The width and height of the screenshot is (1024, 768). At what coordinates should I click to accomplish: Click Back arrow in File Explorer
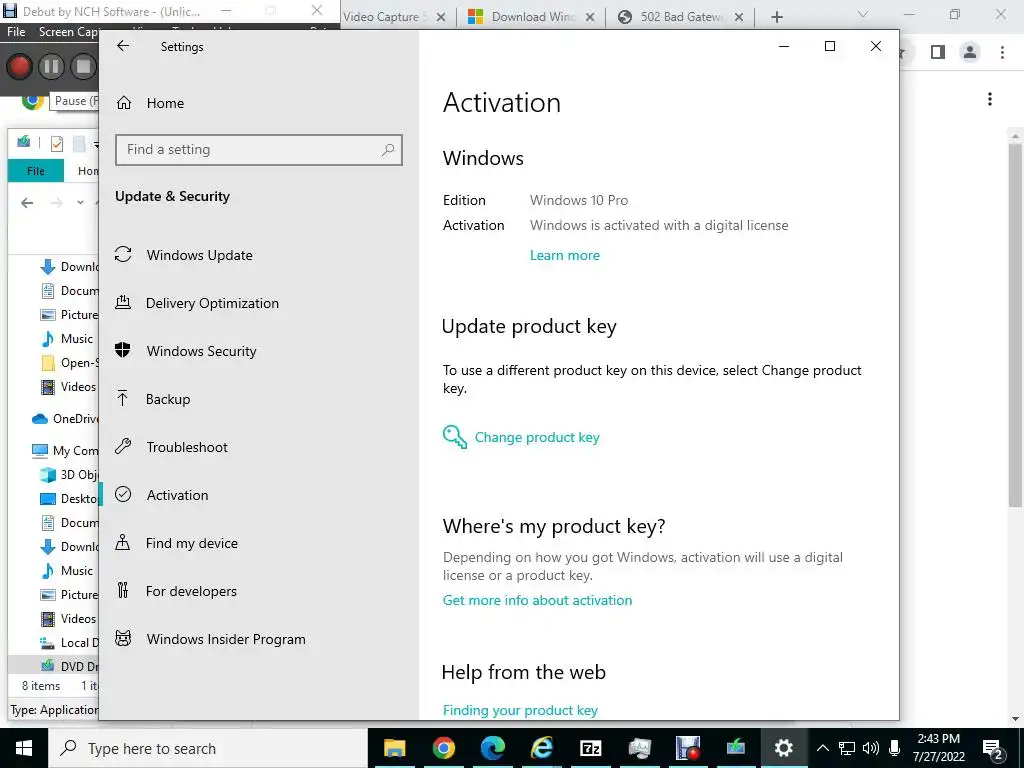click(27, 203)
